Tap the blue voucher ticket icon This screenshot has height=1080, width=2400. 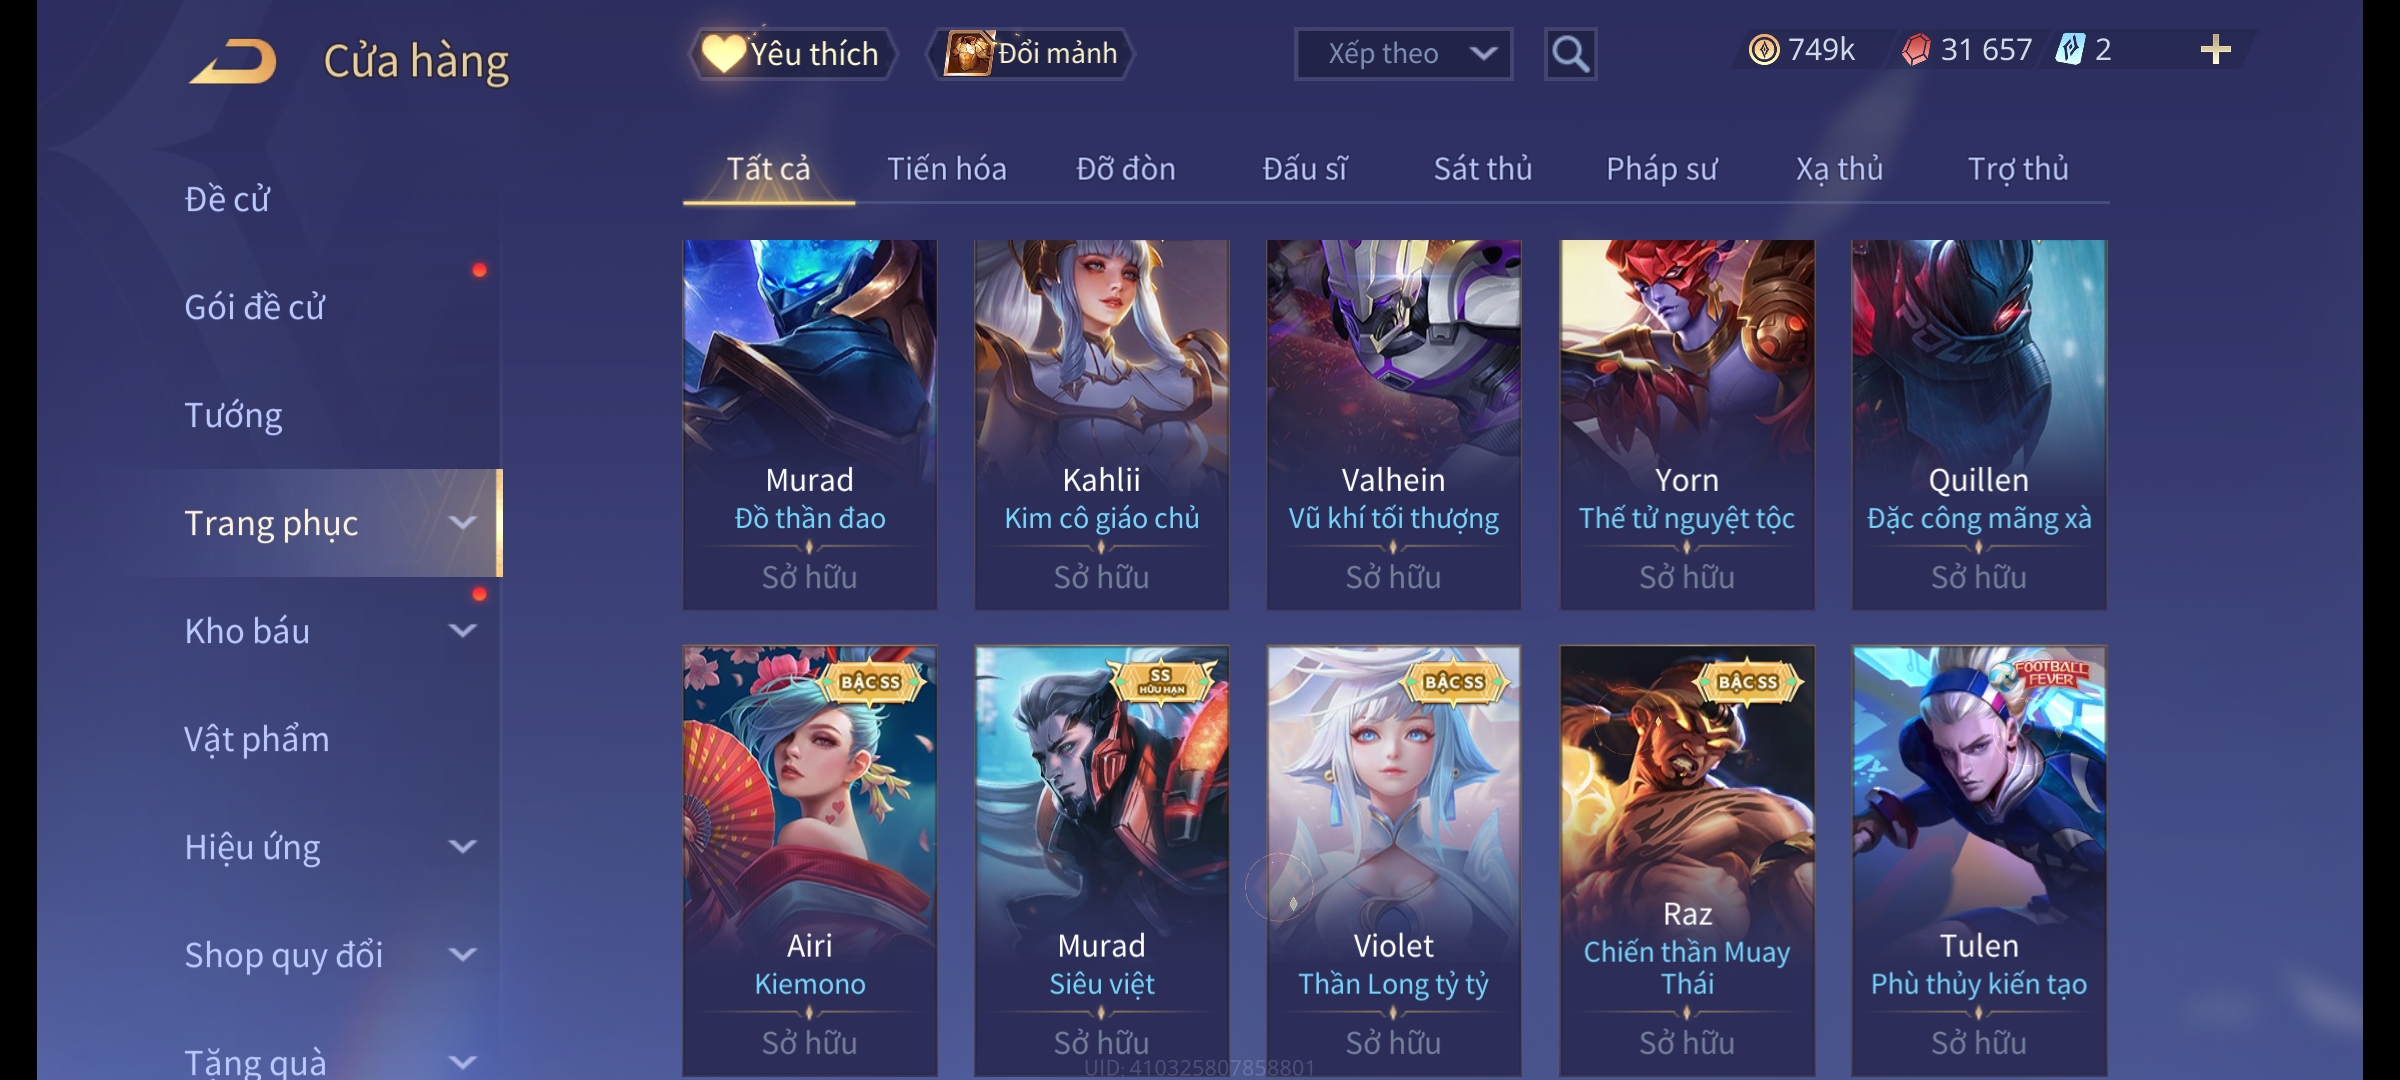point(2069,49)
